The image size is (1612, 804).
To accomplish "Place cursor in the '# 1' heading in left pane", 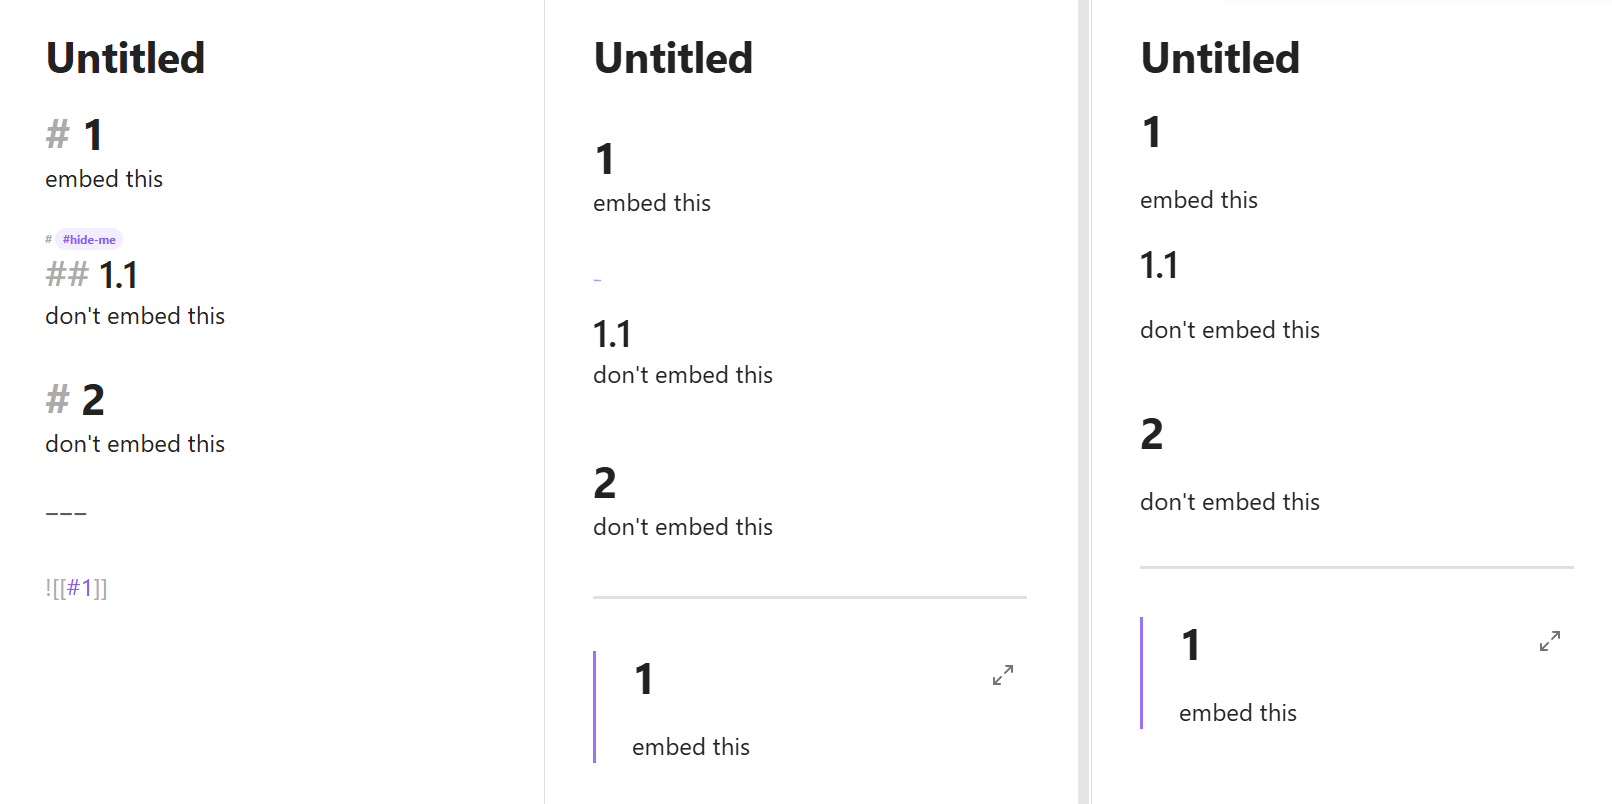I will click(x=92, y=135).
